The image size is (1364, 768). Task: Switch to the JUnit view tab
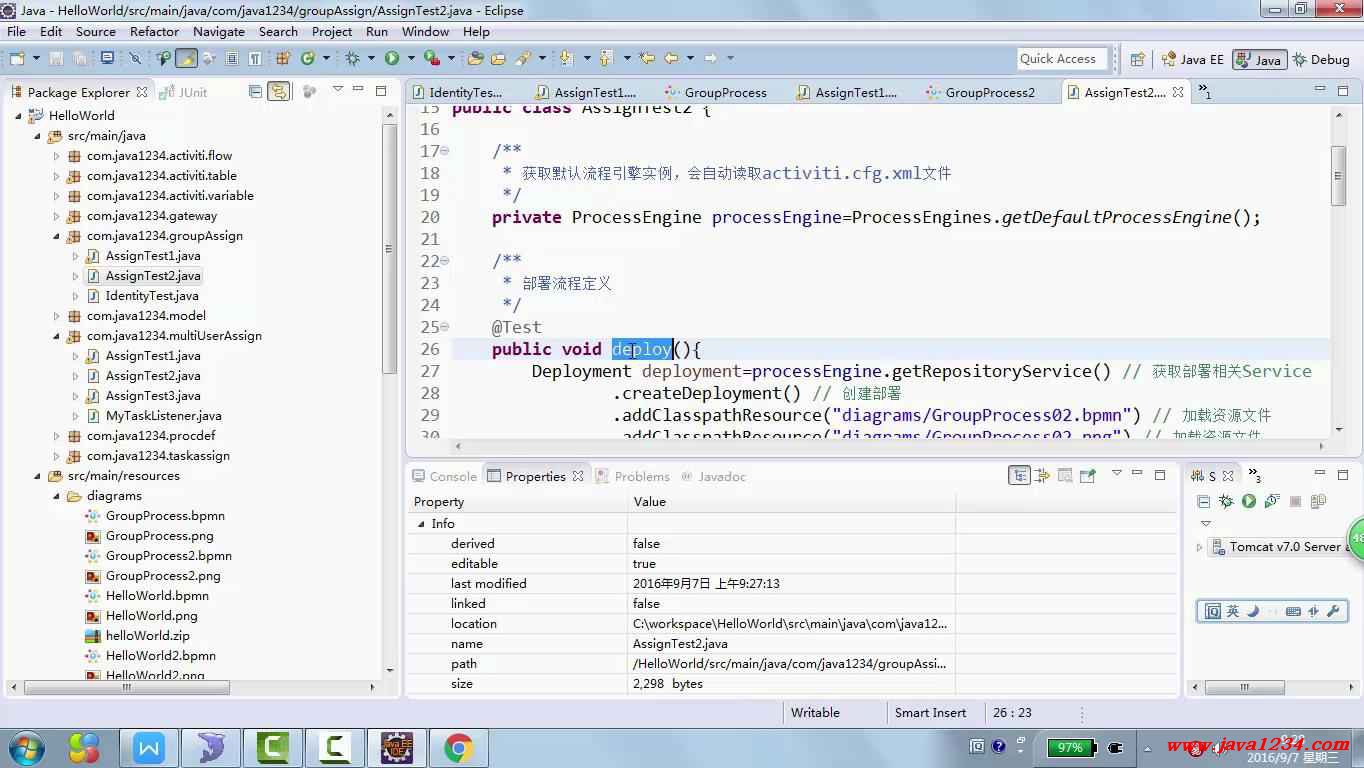pyautogui.click(x=185, y=92)
